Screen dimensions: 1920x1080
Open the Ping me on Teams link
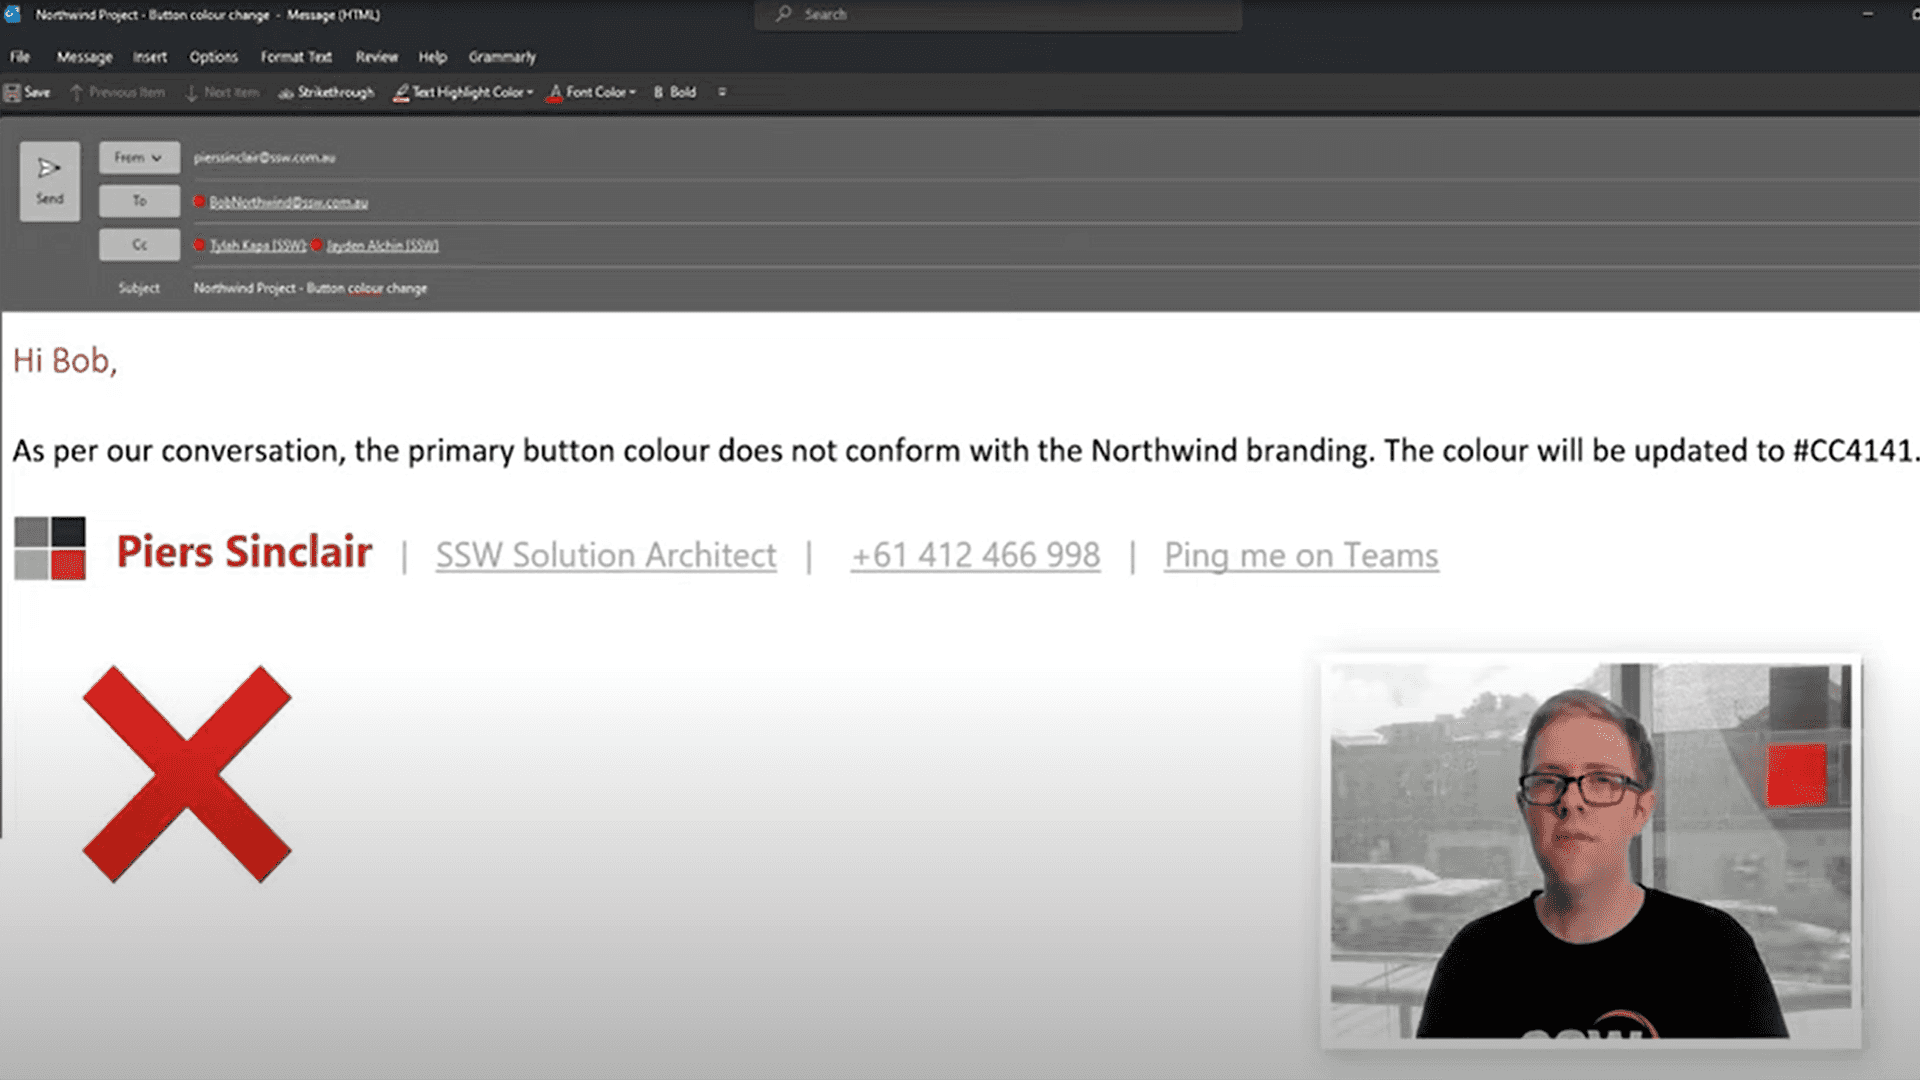point(1301,555)
